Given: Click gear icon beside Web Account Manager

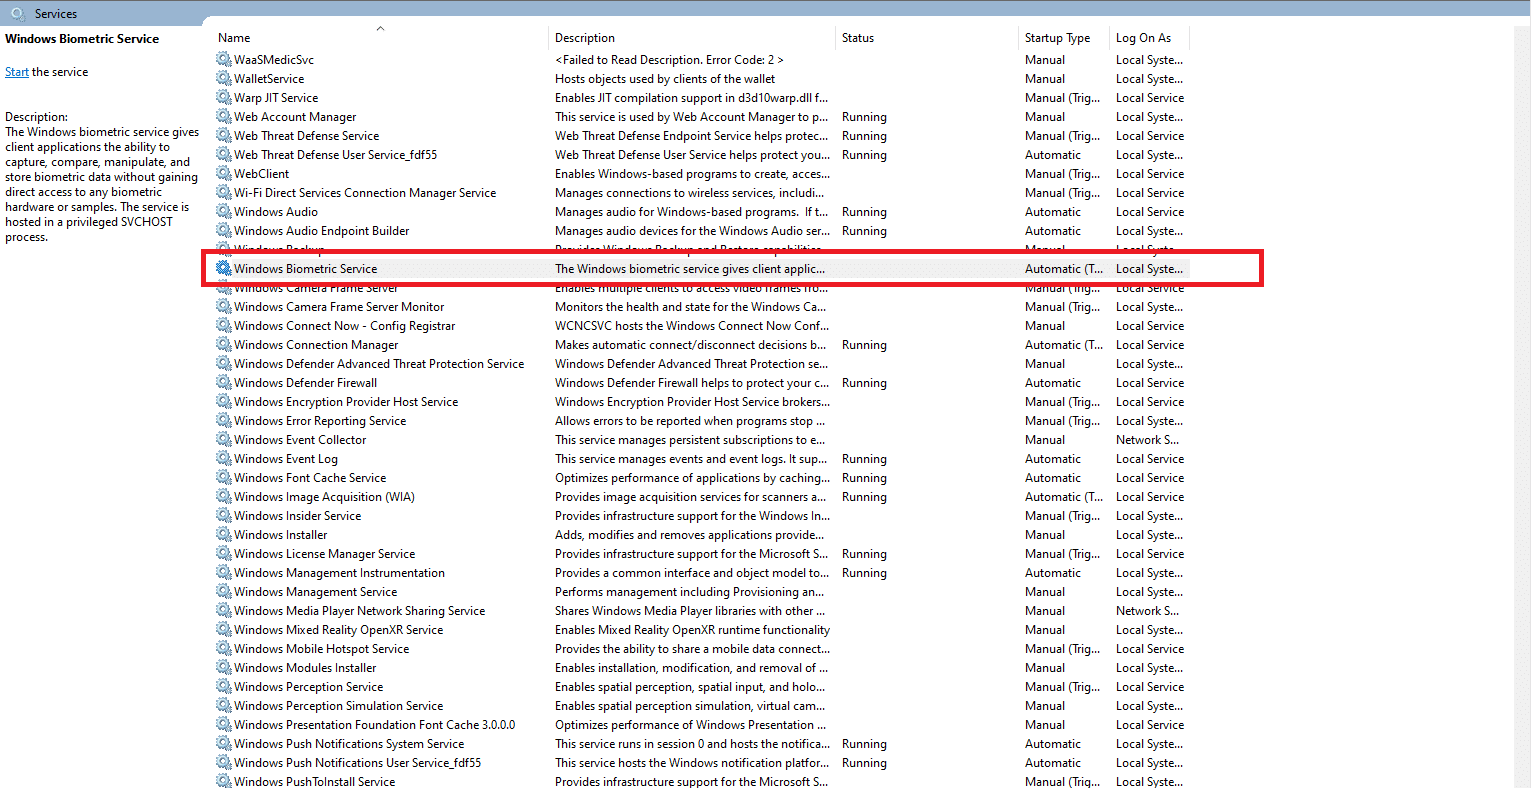Looking at the screenshot, I should (x=224, y=117).
